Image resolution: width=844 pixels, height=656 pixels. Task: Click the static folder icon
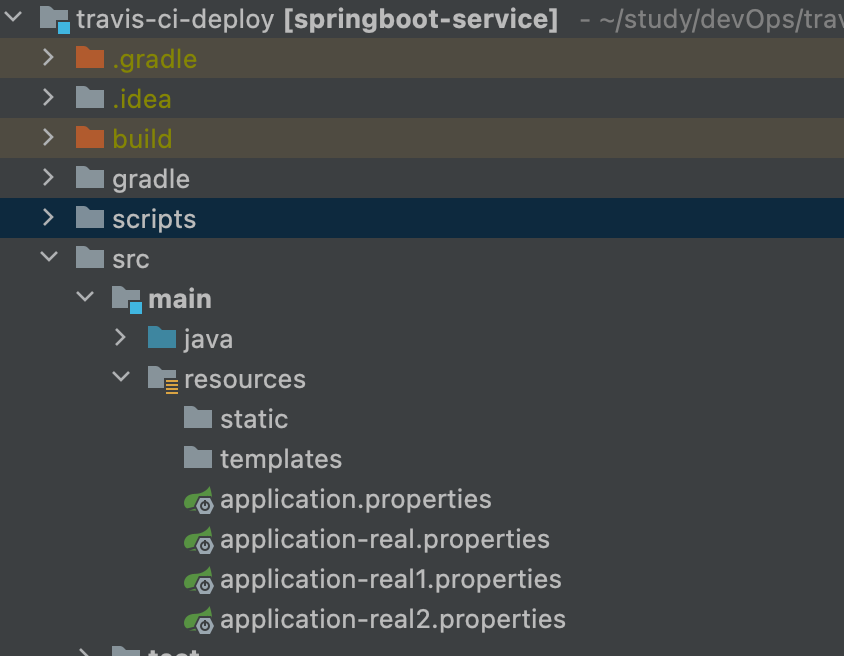coord(198,417)
